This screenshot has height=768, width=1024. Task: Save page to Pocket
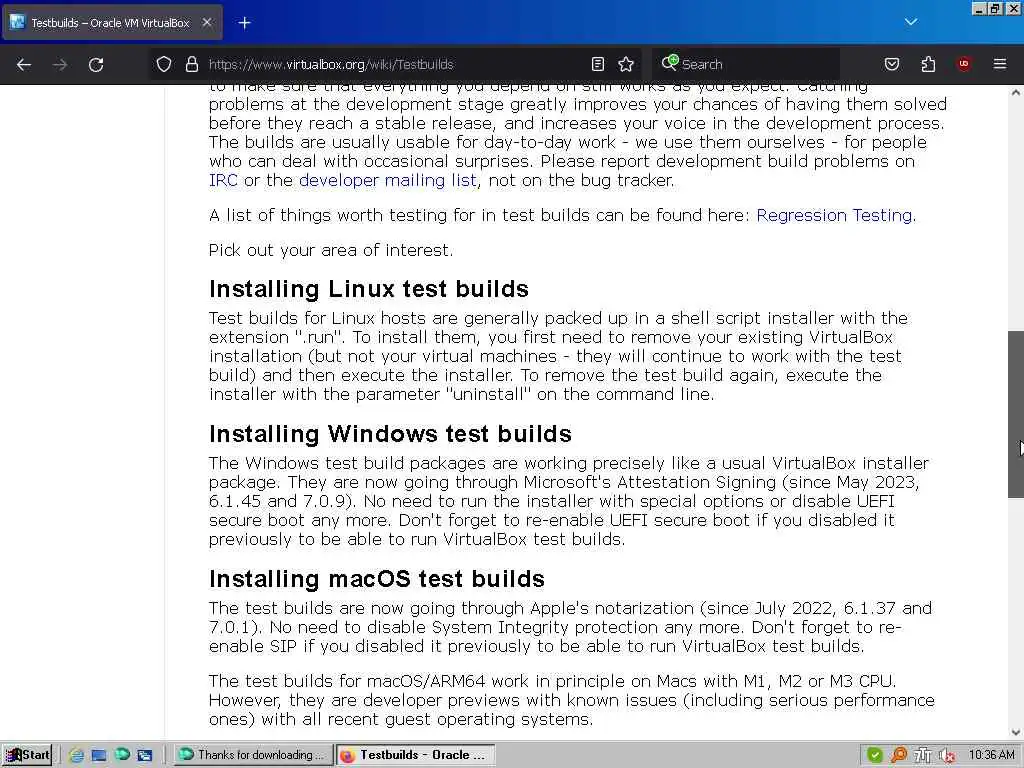pos(892,64)
